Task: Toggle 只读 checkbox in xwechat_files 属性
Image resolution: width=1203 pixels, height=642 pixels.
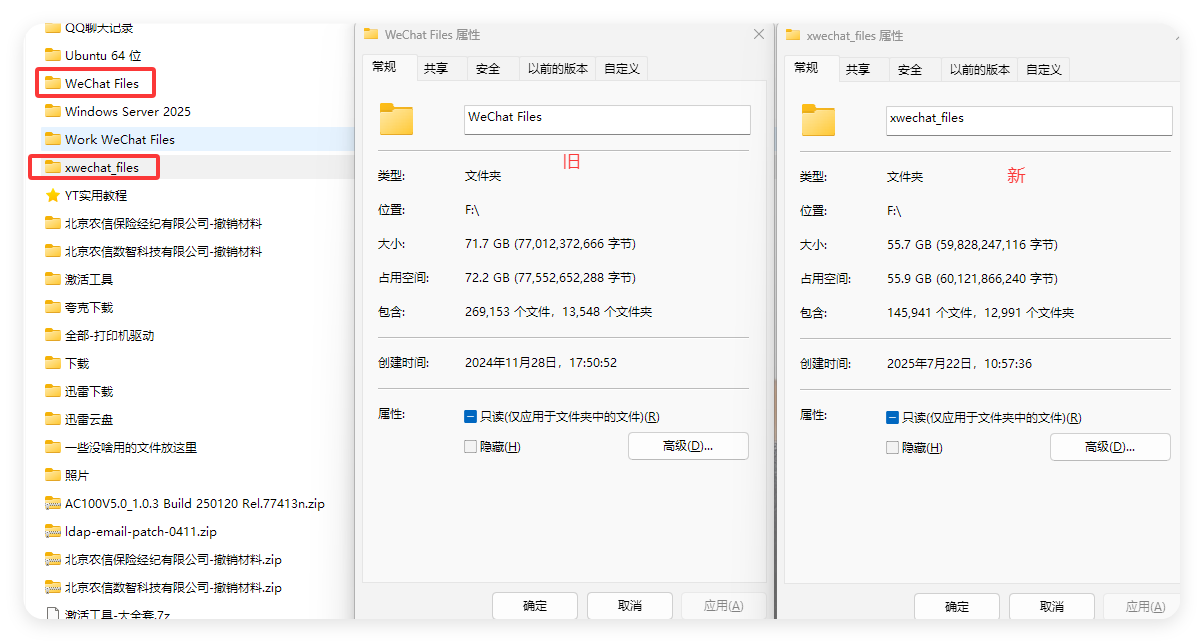Action: 893,418
